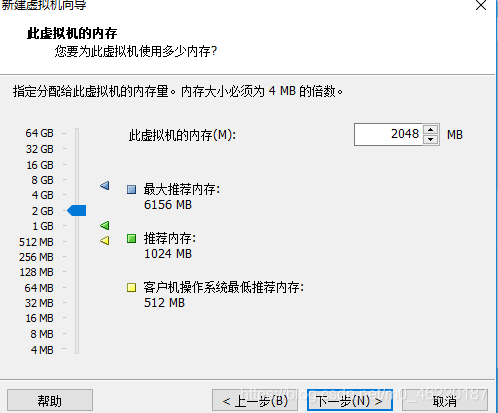Click the blue square legend icon
This screenshot has height=413, width=498.
click(132, 190)
